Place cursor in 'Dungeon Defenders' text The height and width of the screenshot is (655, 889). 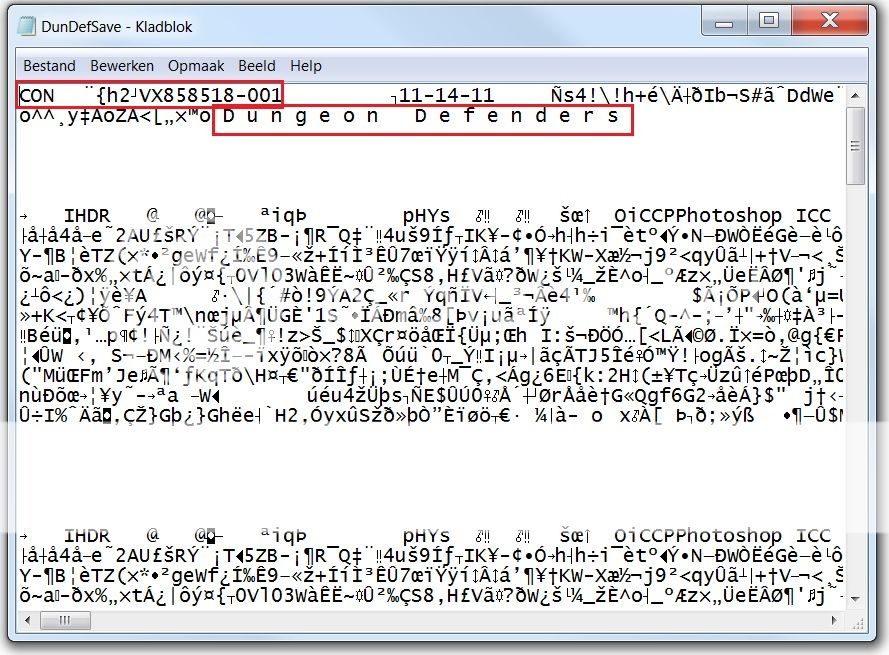tap(421, 116)
